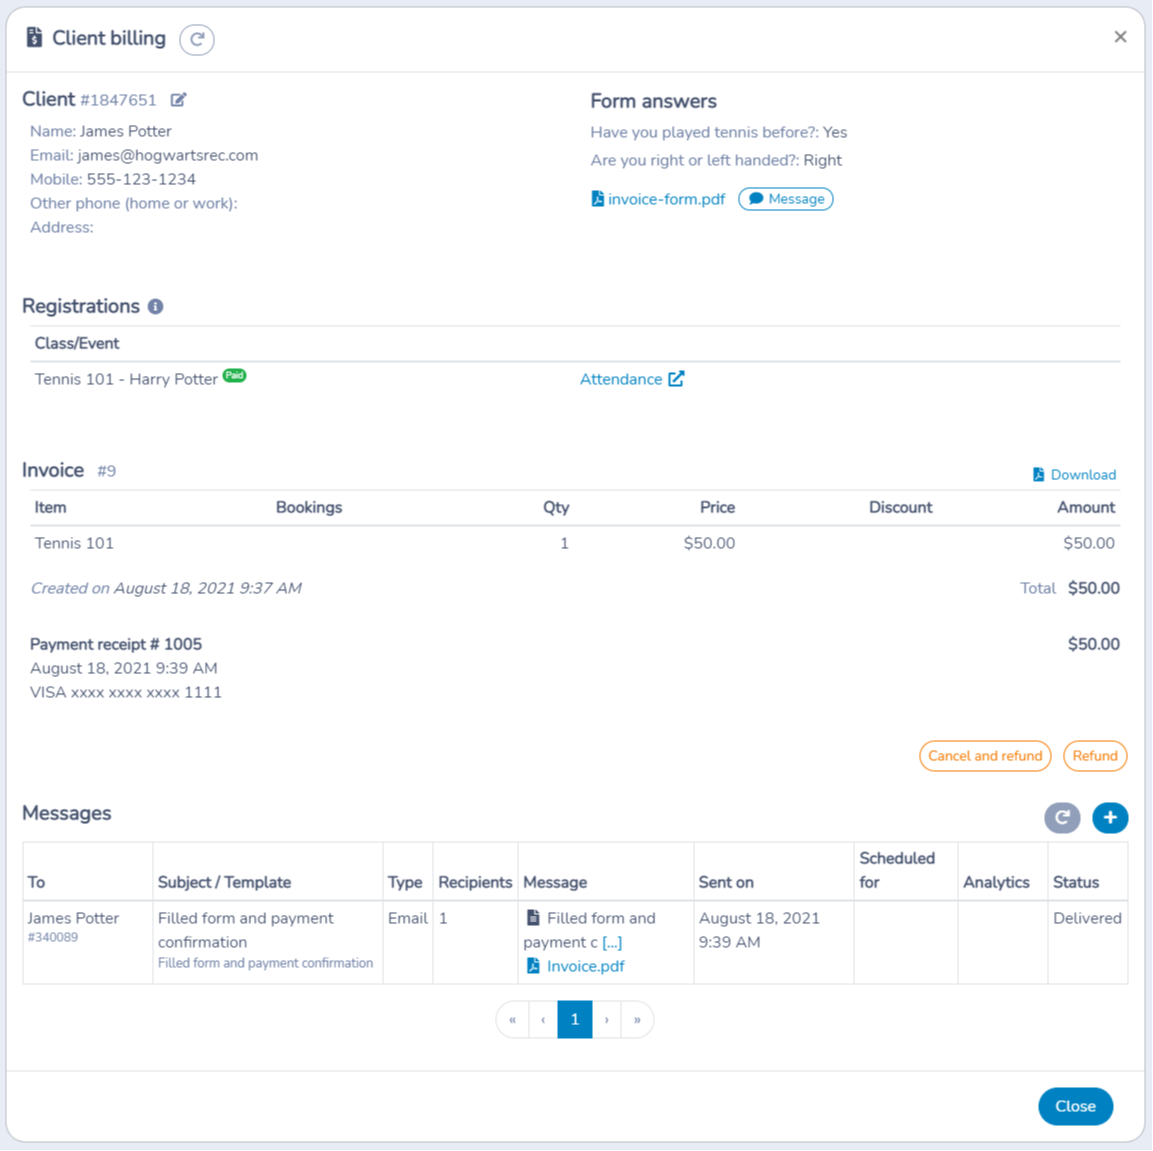The width and height of the screenshot is (1153, 1151).
Task: Click the Delivered status cell
Action: click(x=1087, y=942)
